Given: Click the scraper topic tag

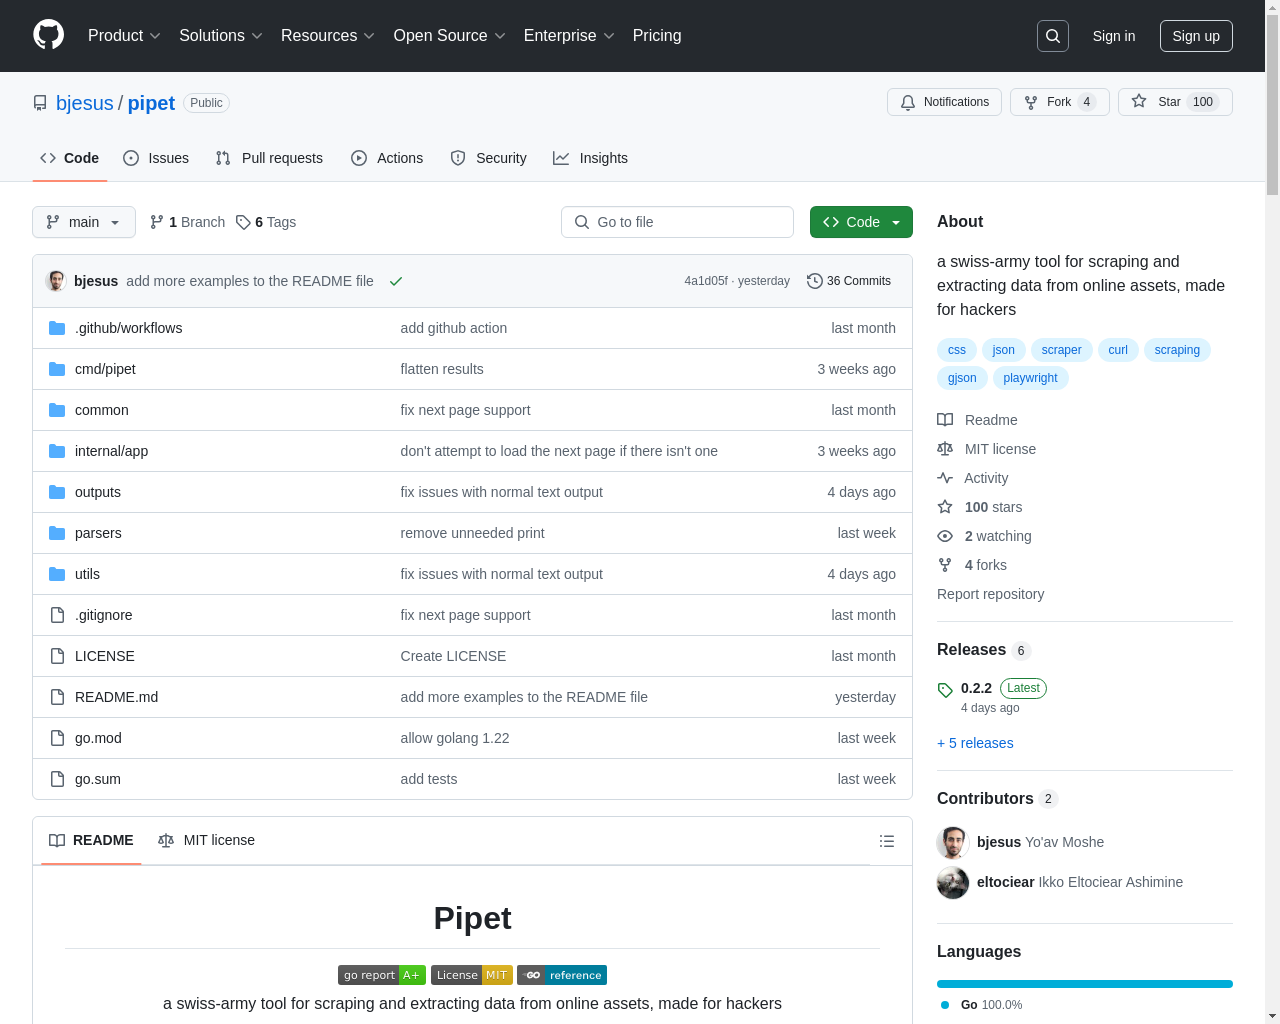Looking at the screenshot, I should tap(1061, 350).
